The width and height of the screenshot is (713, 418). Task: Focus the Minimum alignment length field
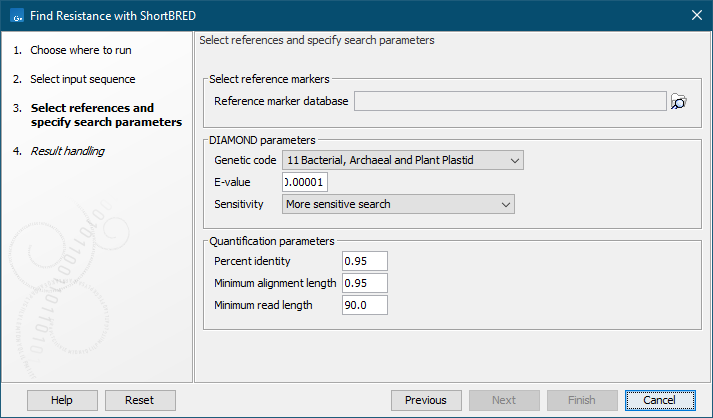[364, 283]
